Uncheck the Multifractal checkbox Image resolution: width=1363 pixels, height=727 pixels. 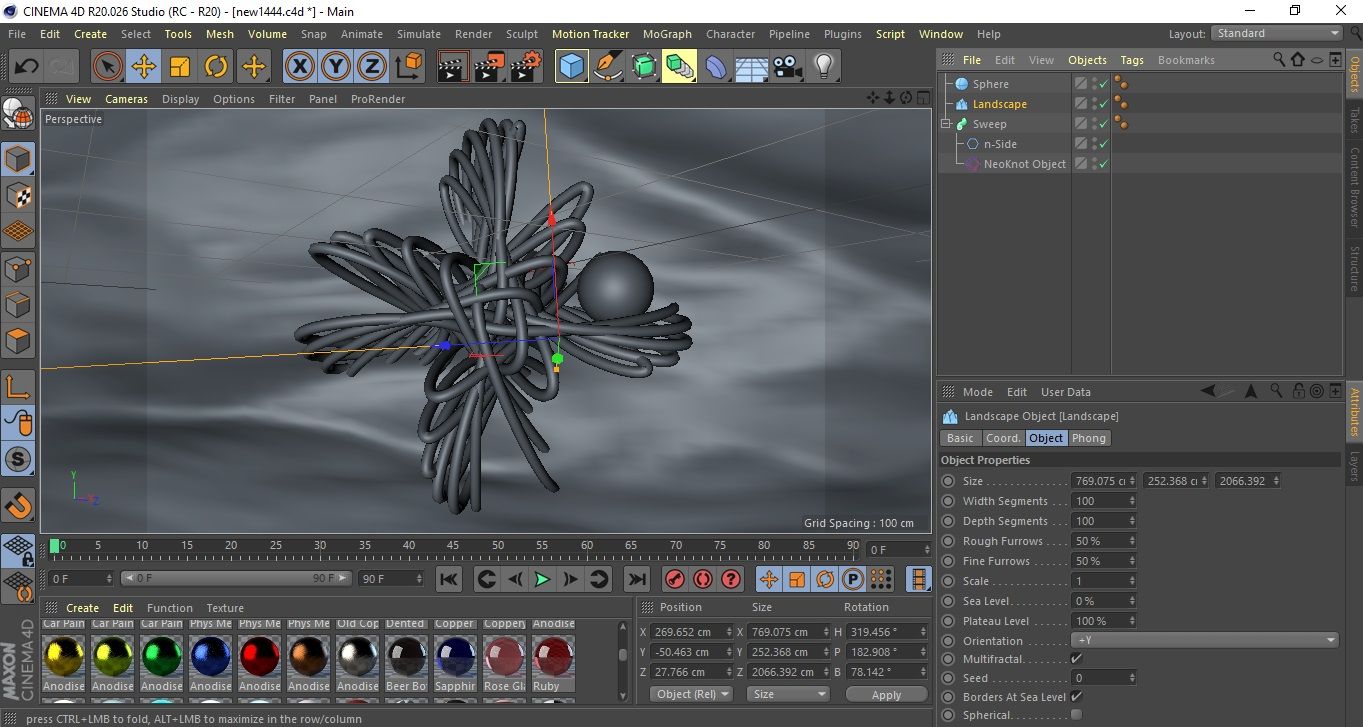click(1076, 659)
